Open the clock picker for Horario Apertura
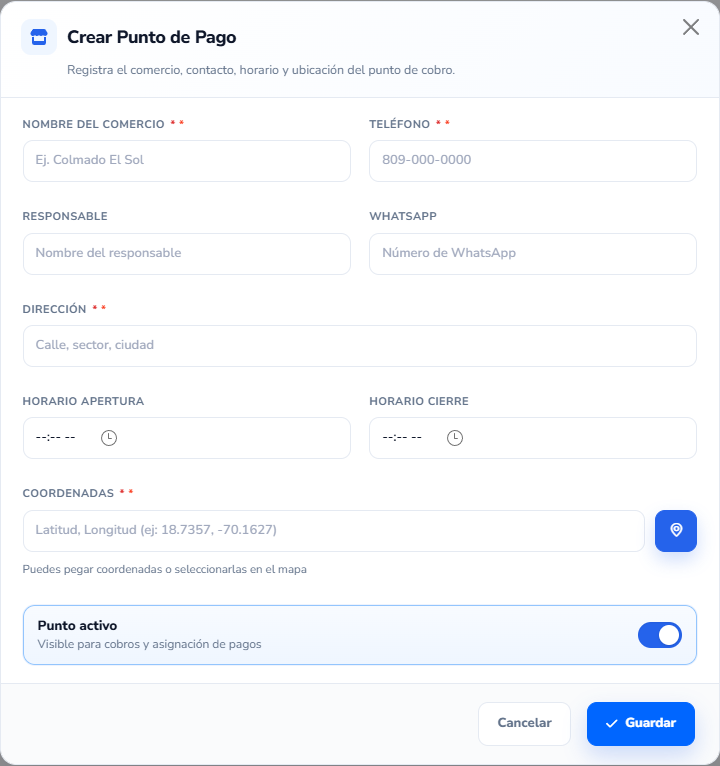 pyautogui.click(x=109, y=438)
